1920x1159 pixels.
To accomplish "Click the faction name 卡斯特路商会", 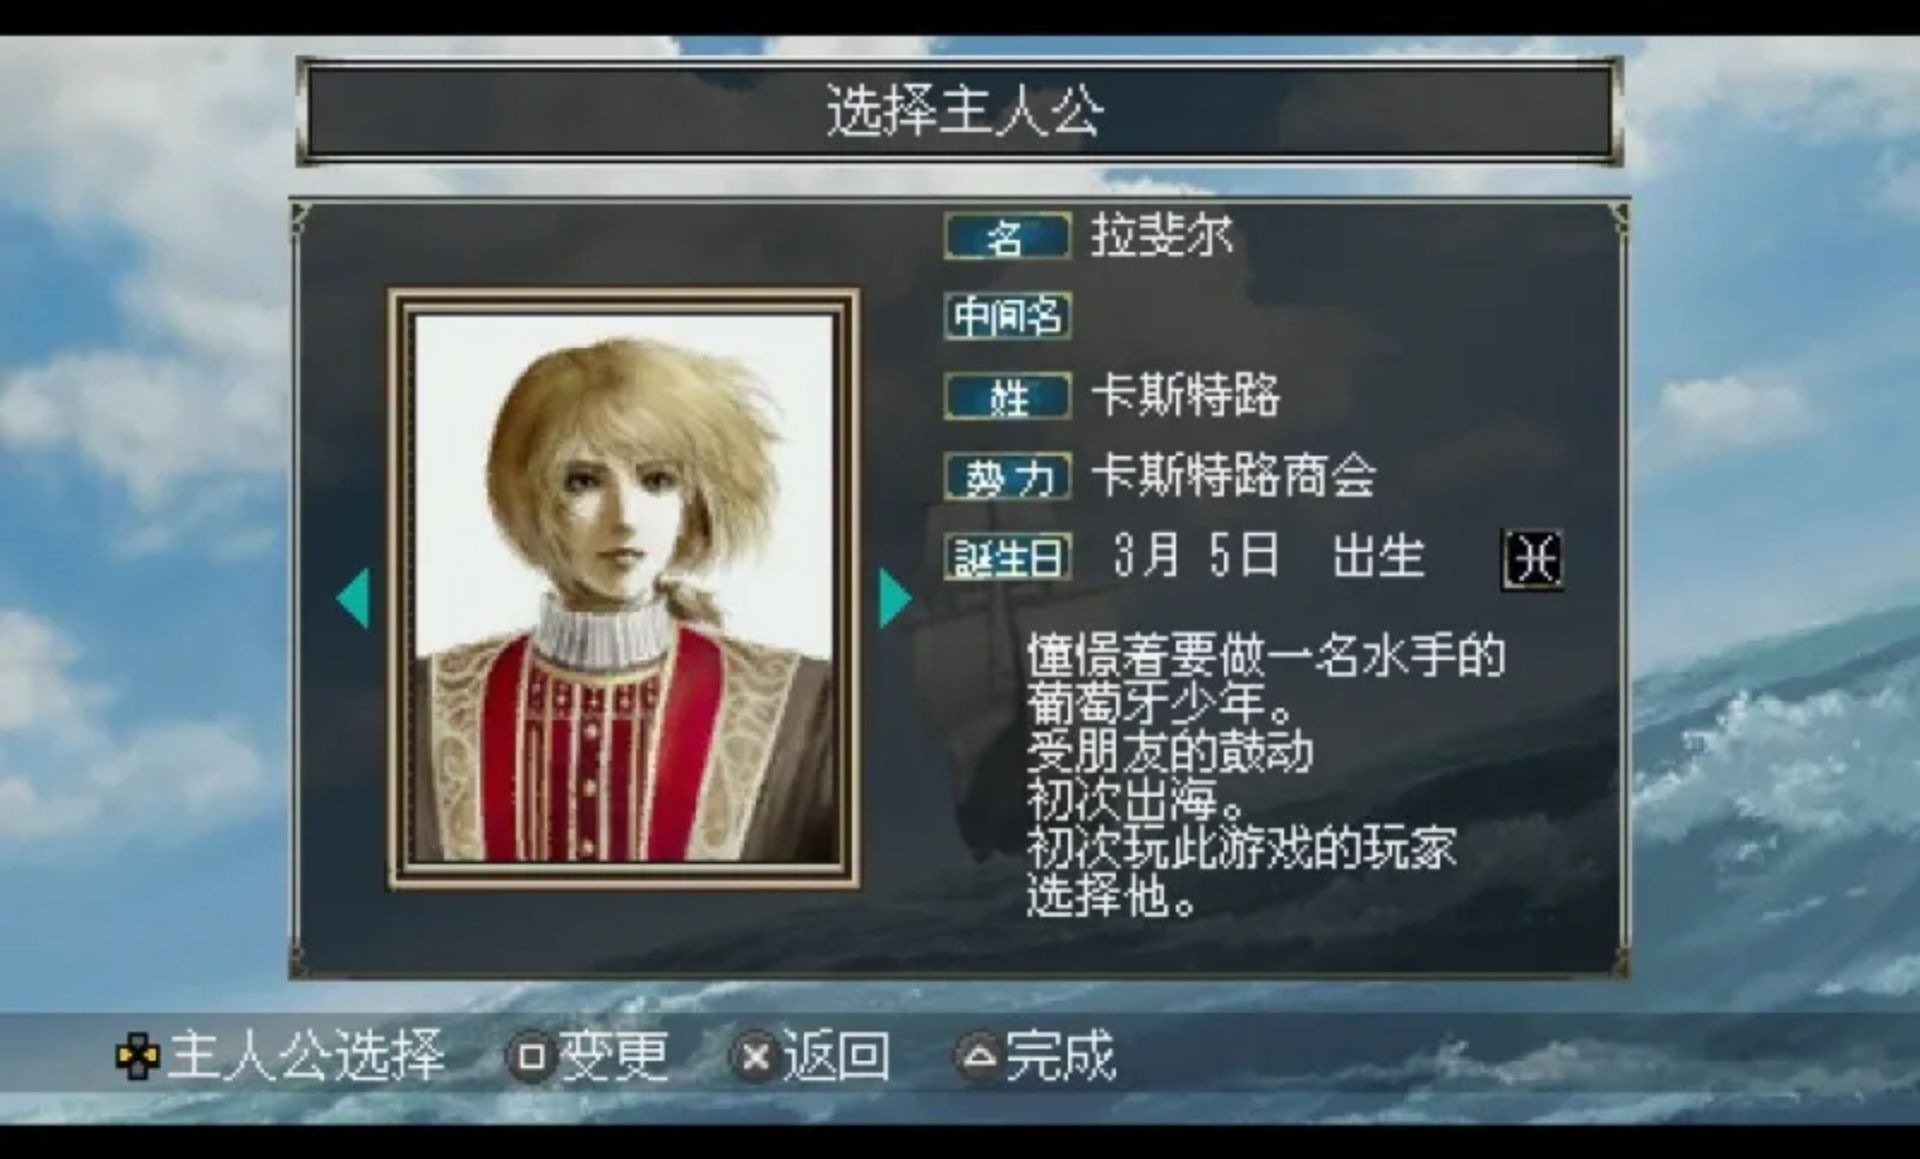I will pyautogui.click(x=1233, y=476).
